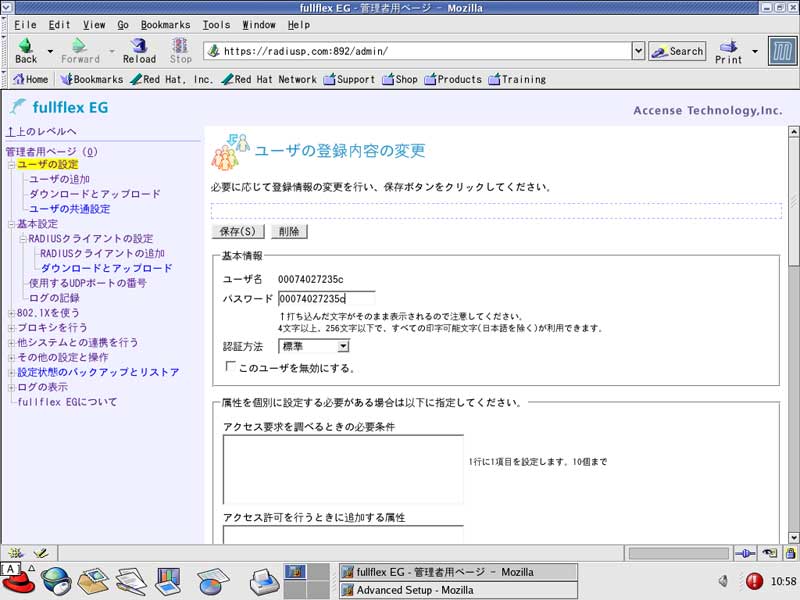
Task: Click the Print toolbar icon
Action: (729, 46)
